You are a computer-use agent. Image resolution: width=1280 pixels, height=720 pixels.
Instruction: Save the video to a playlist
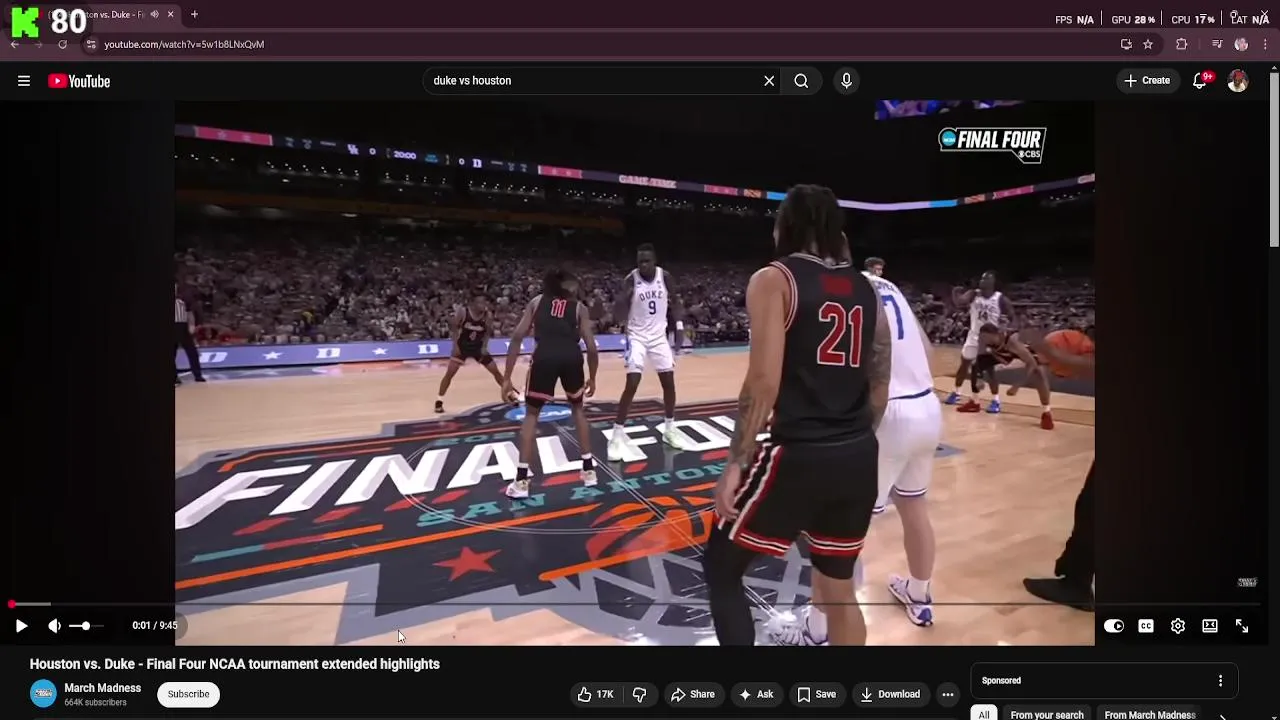point(816,694)
